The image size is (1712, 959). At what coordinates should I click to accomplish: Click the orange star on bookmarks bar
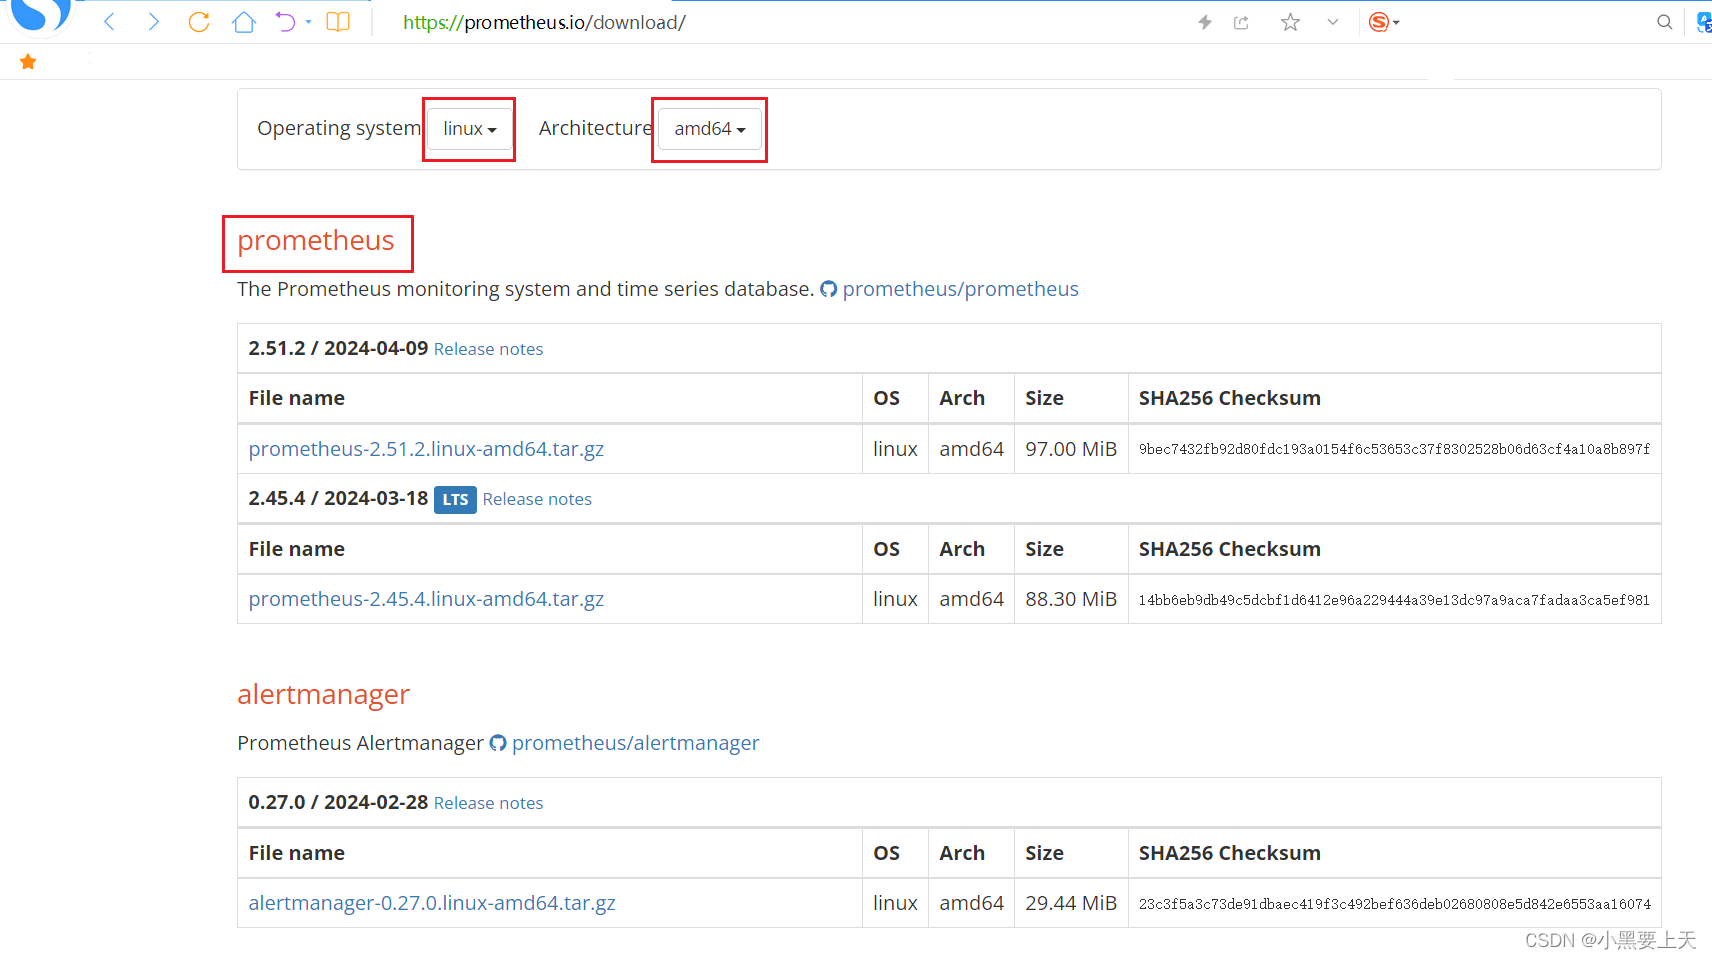click(x=28, y=61)
